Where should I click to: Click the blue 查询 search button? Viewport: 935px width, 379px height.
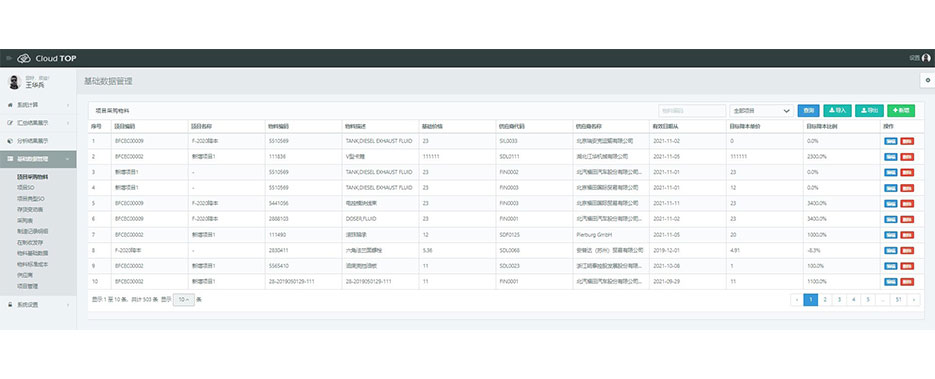[809, 110]
